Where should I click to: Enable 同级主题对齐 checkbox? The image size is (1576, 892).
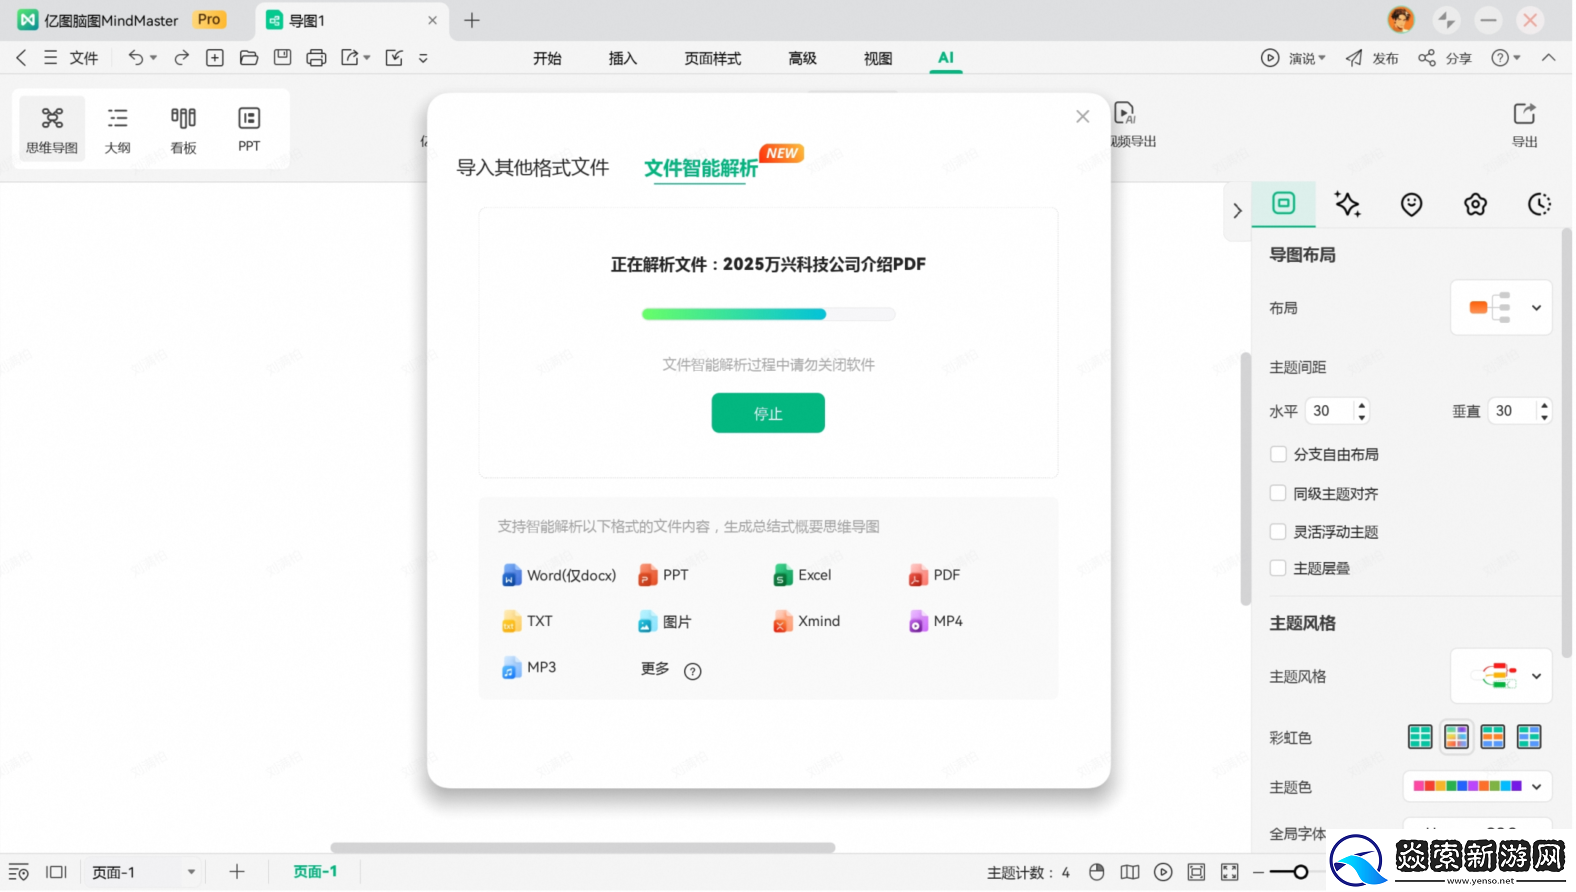(1277, 493)
